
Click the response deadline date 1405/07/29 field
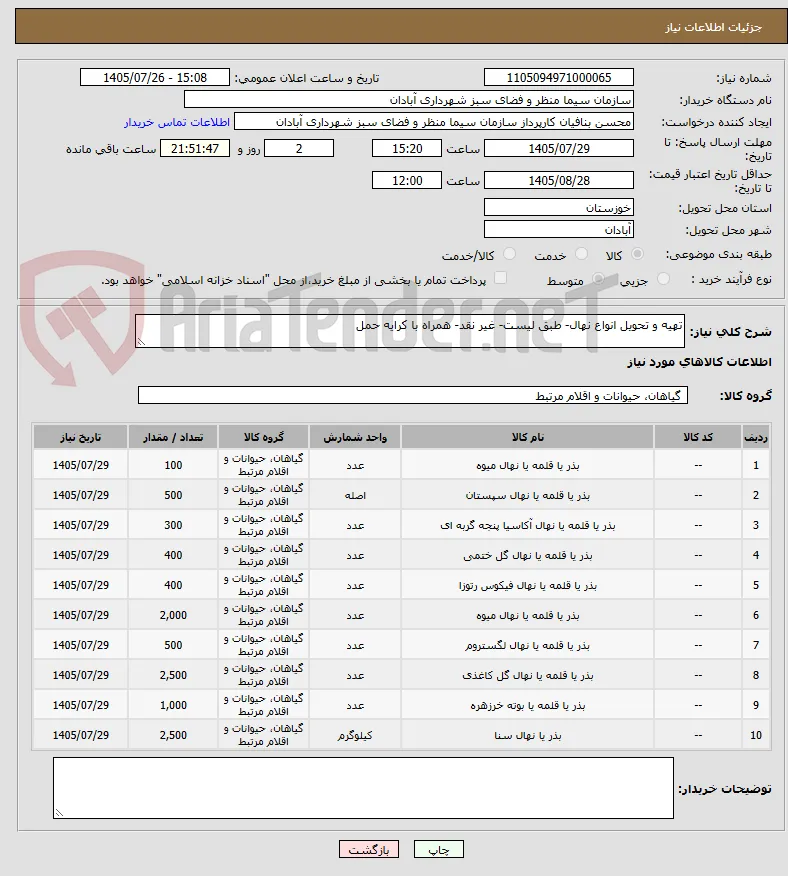[x=559, y=148]
